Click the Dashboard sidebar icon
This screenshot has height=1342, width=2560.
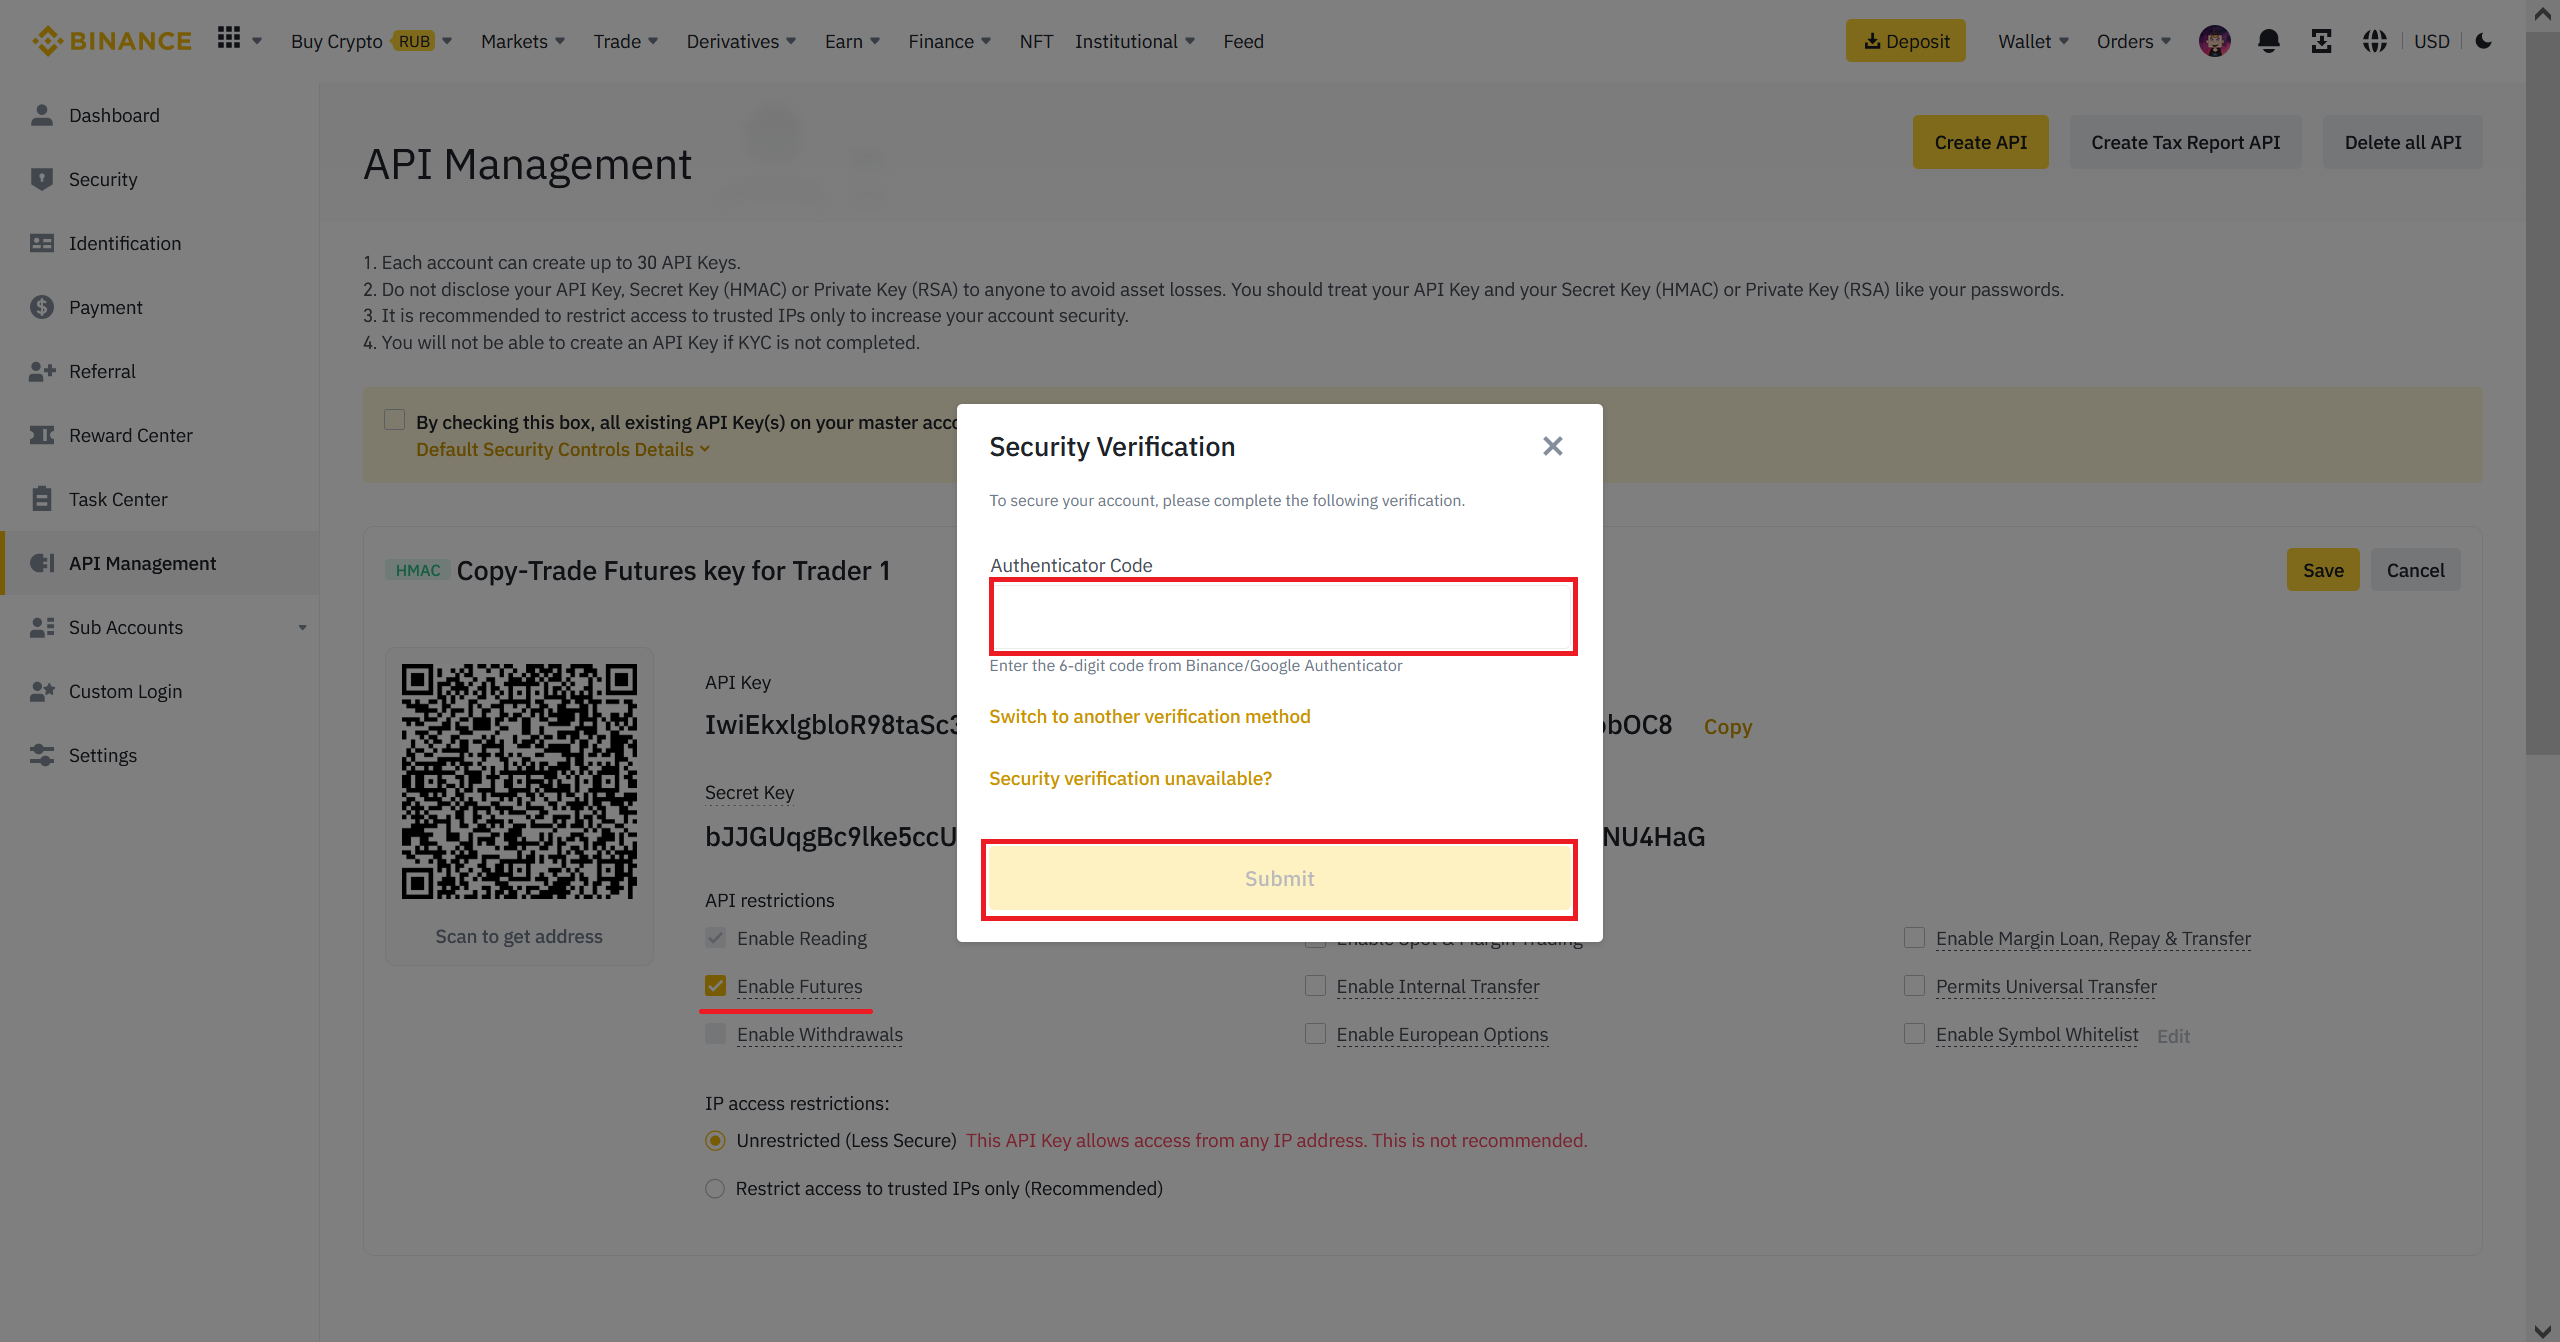(x=42, y=115)
